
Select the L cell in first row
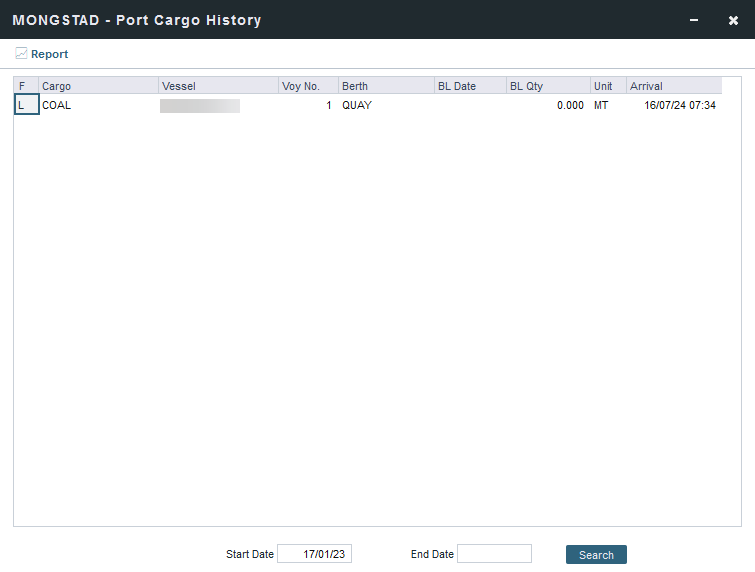pyautogui.click(x=26, y=105)
